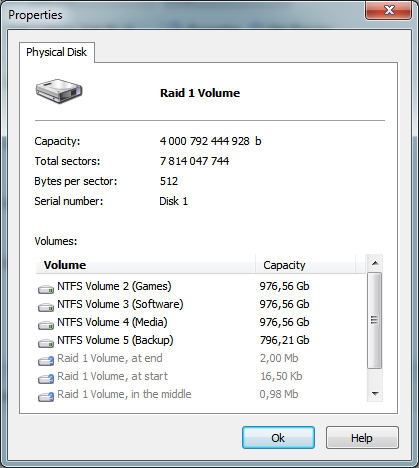Select the NTFS Volume 3 (Software) drive icon

[x=46, y=307]
